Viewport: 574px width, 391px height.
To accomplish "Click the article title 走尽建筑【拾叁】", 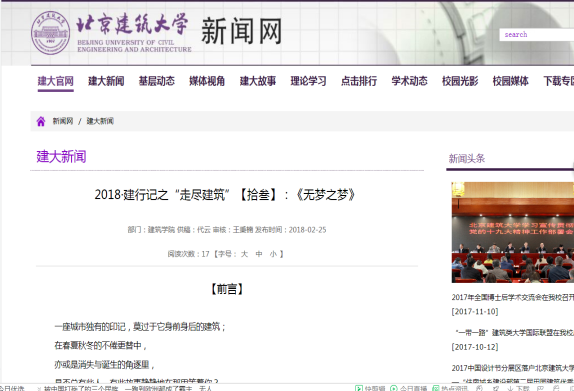I will 225,195.
